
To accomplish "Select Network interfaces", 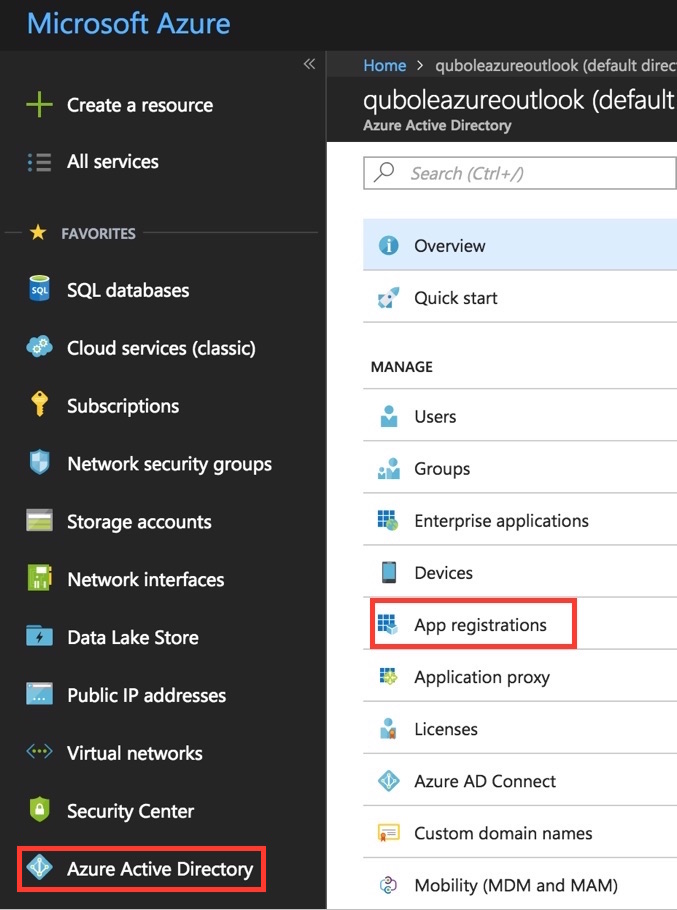I will tap(146, 579).
